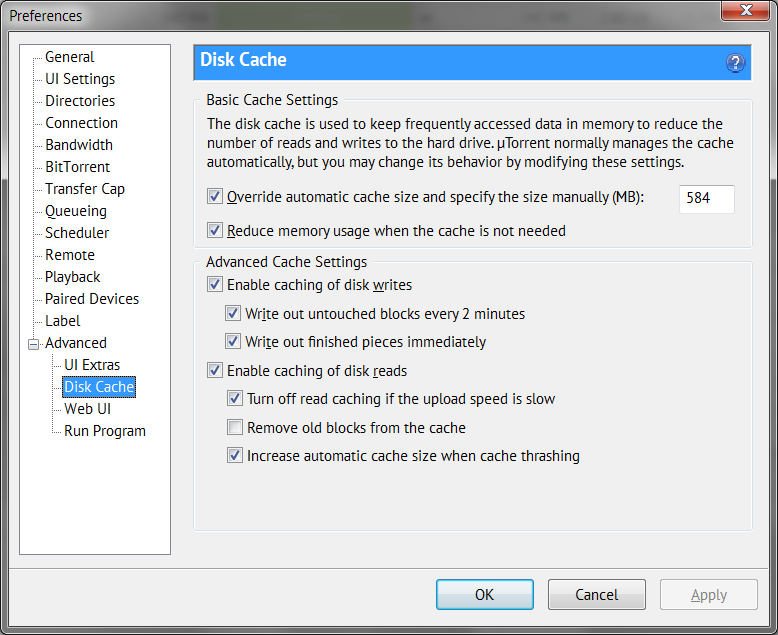The image size is (778, 635).
Task: Select the General preferences section
Action: (x=69, y=57)
